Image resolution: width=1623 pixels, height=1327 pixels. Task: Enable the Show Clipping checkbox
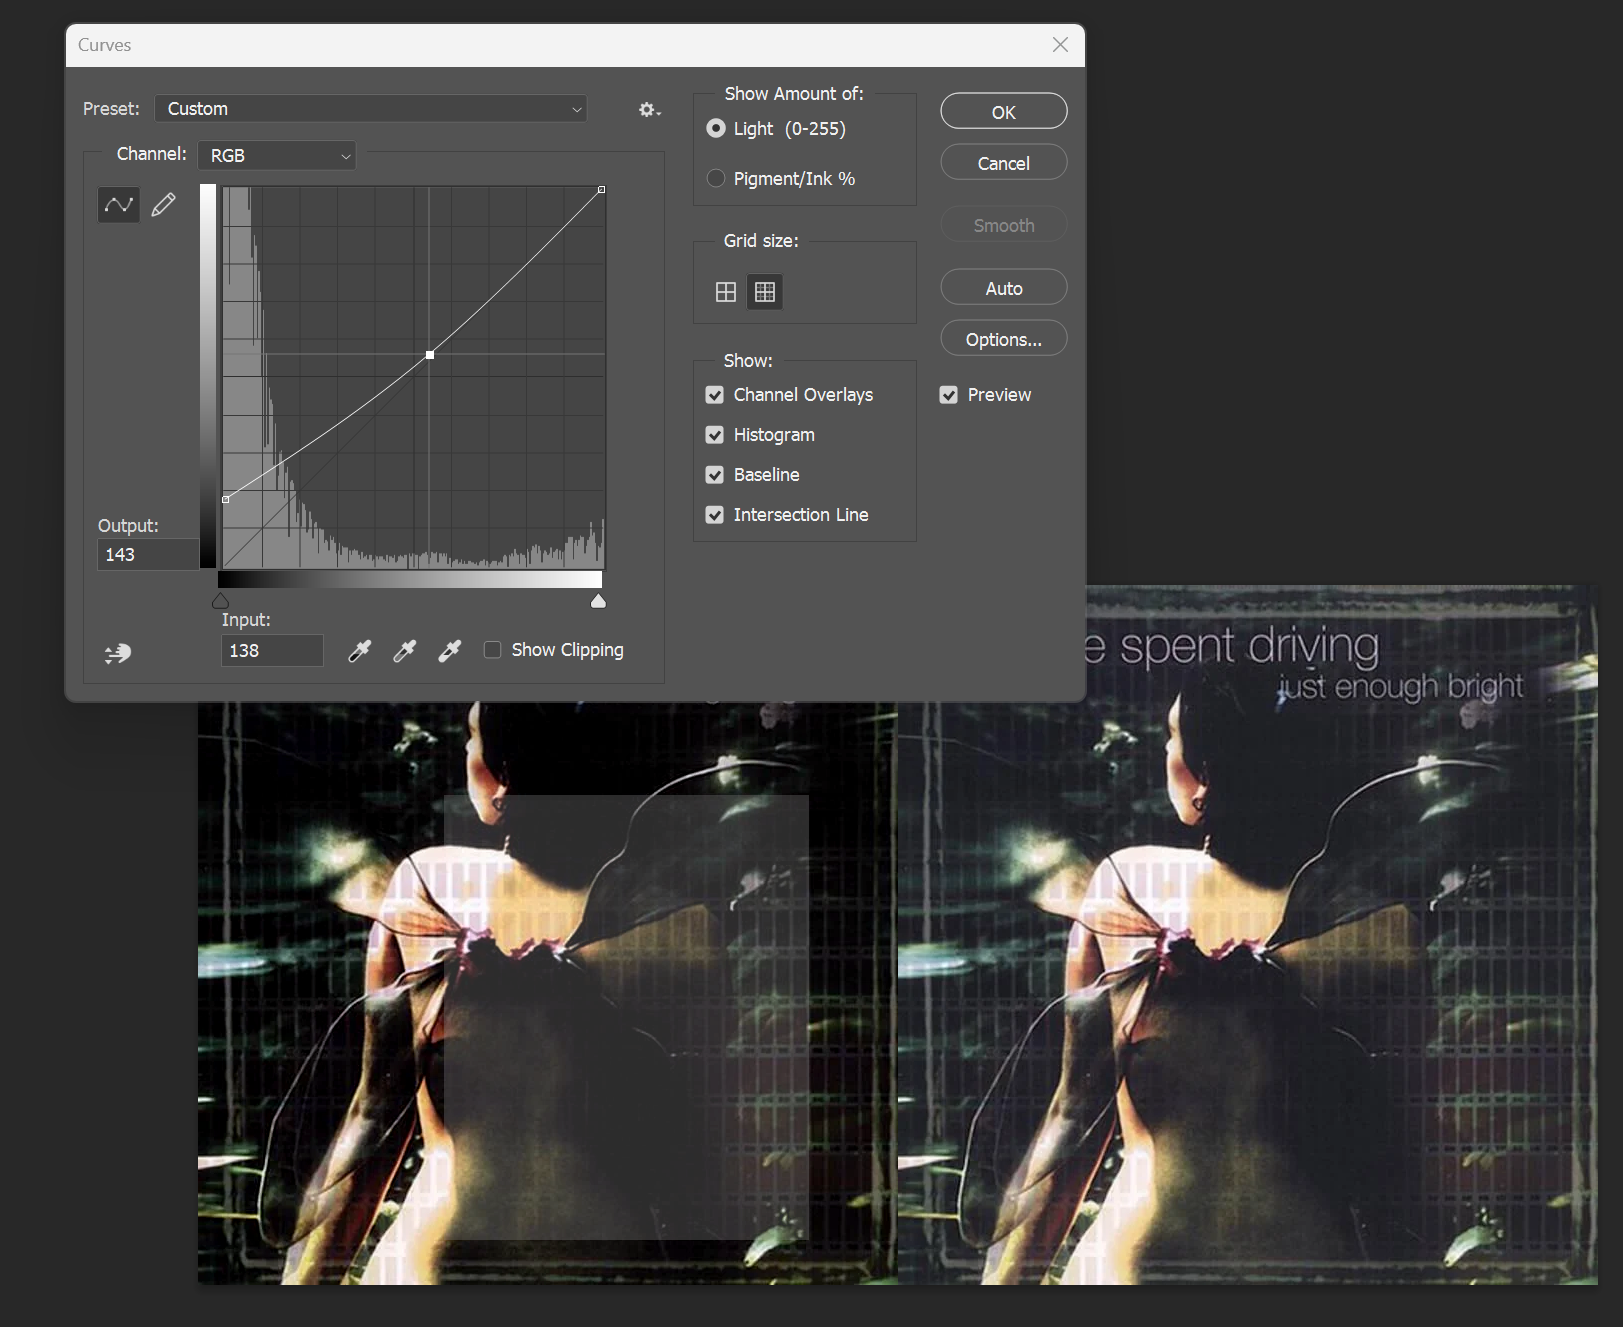coord(492,650)
